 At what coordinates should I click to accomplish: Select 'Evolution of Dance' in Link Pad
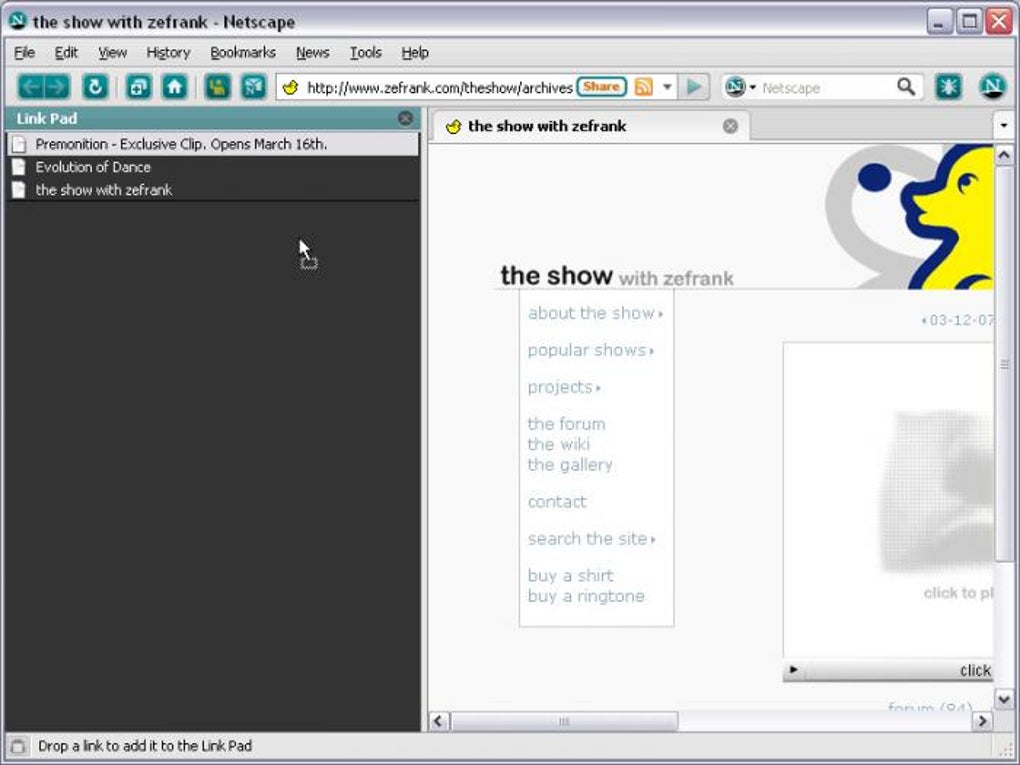click(x=93, y=167)
